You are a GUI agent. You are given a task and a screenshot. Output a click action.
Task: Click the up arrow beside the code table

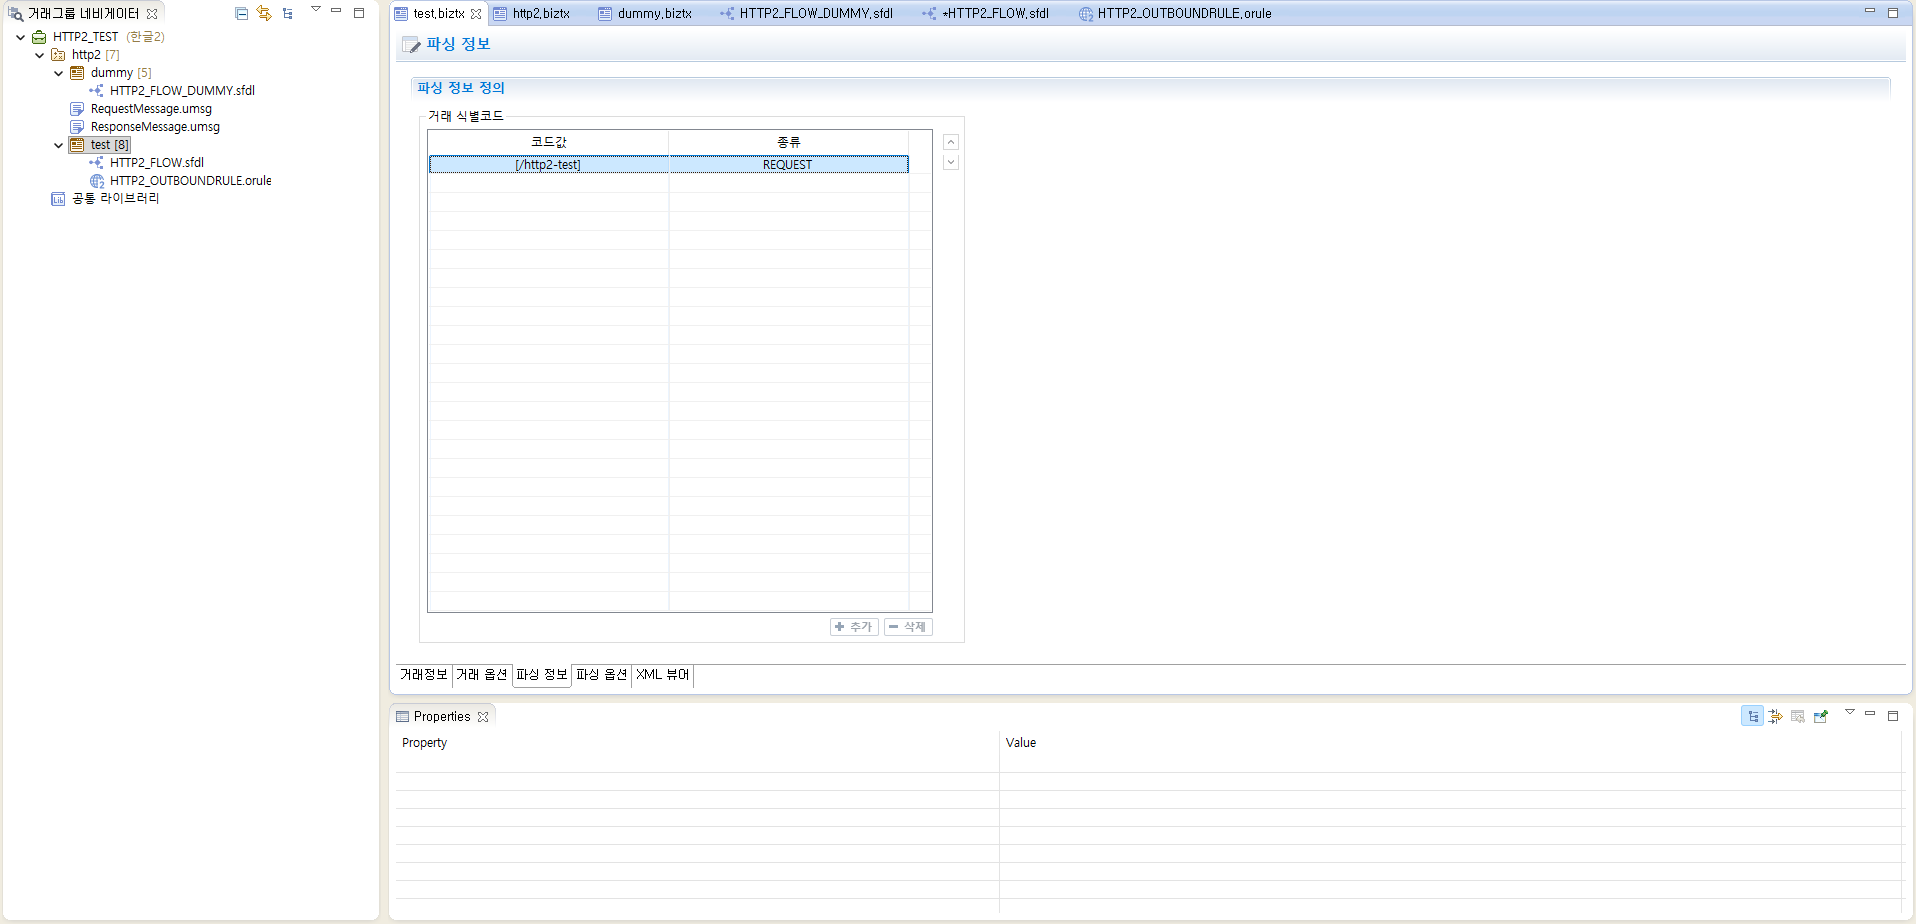[x=950, y=141]
